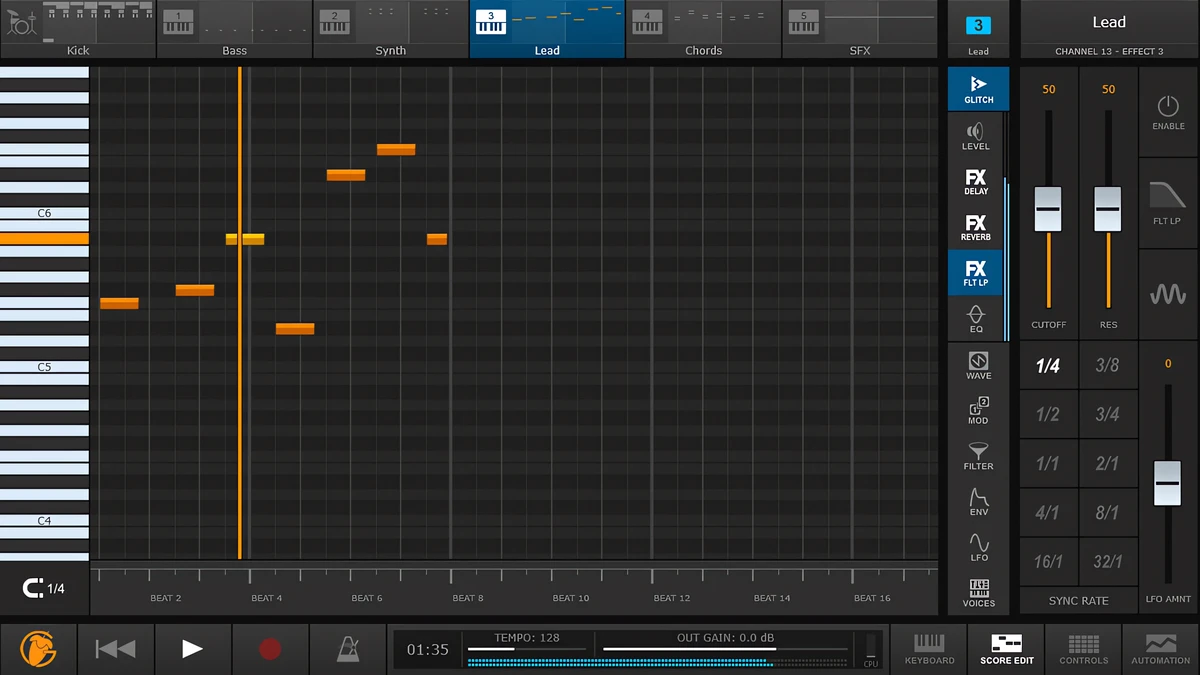Open the Envelope (ENV) editor icon
Screen dimensions: 1200x675
pyautogui.click(x=978, y=502)
